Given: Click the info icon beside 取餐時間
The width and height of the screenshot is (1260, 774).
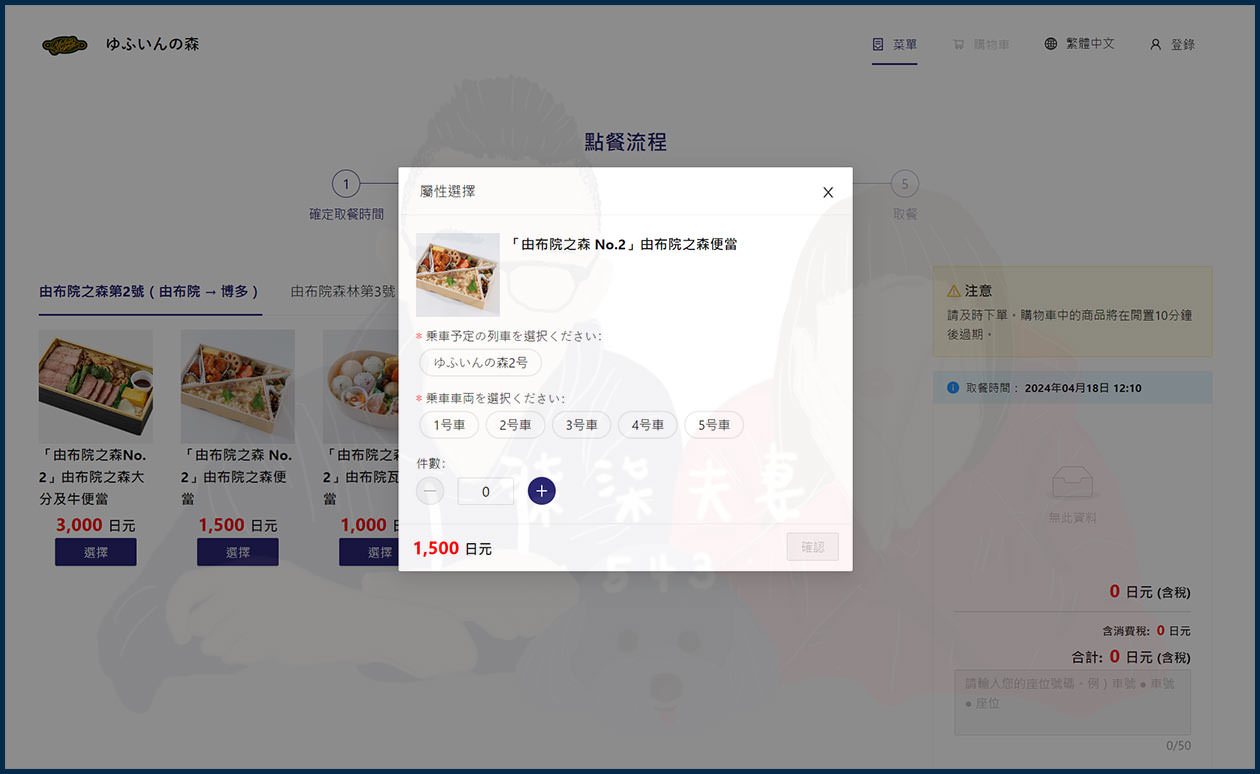Looking at the screenshot, I should [950, 387].
